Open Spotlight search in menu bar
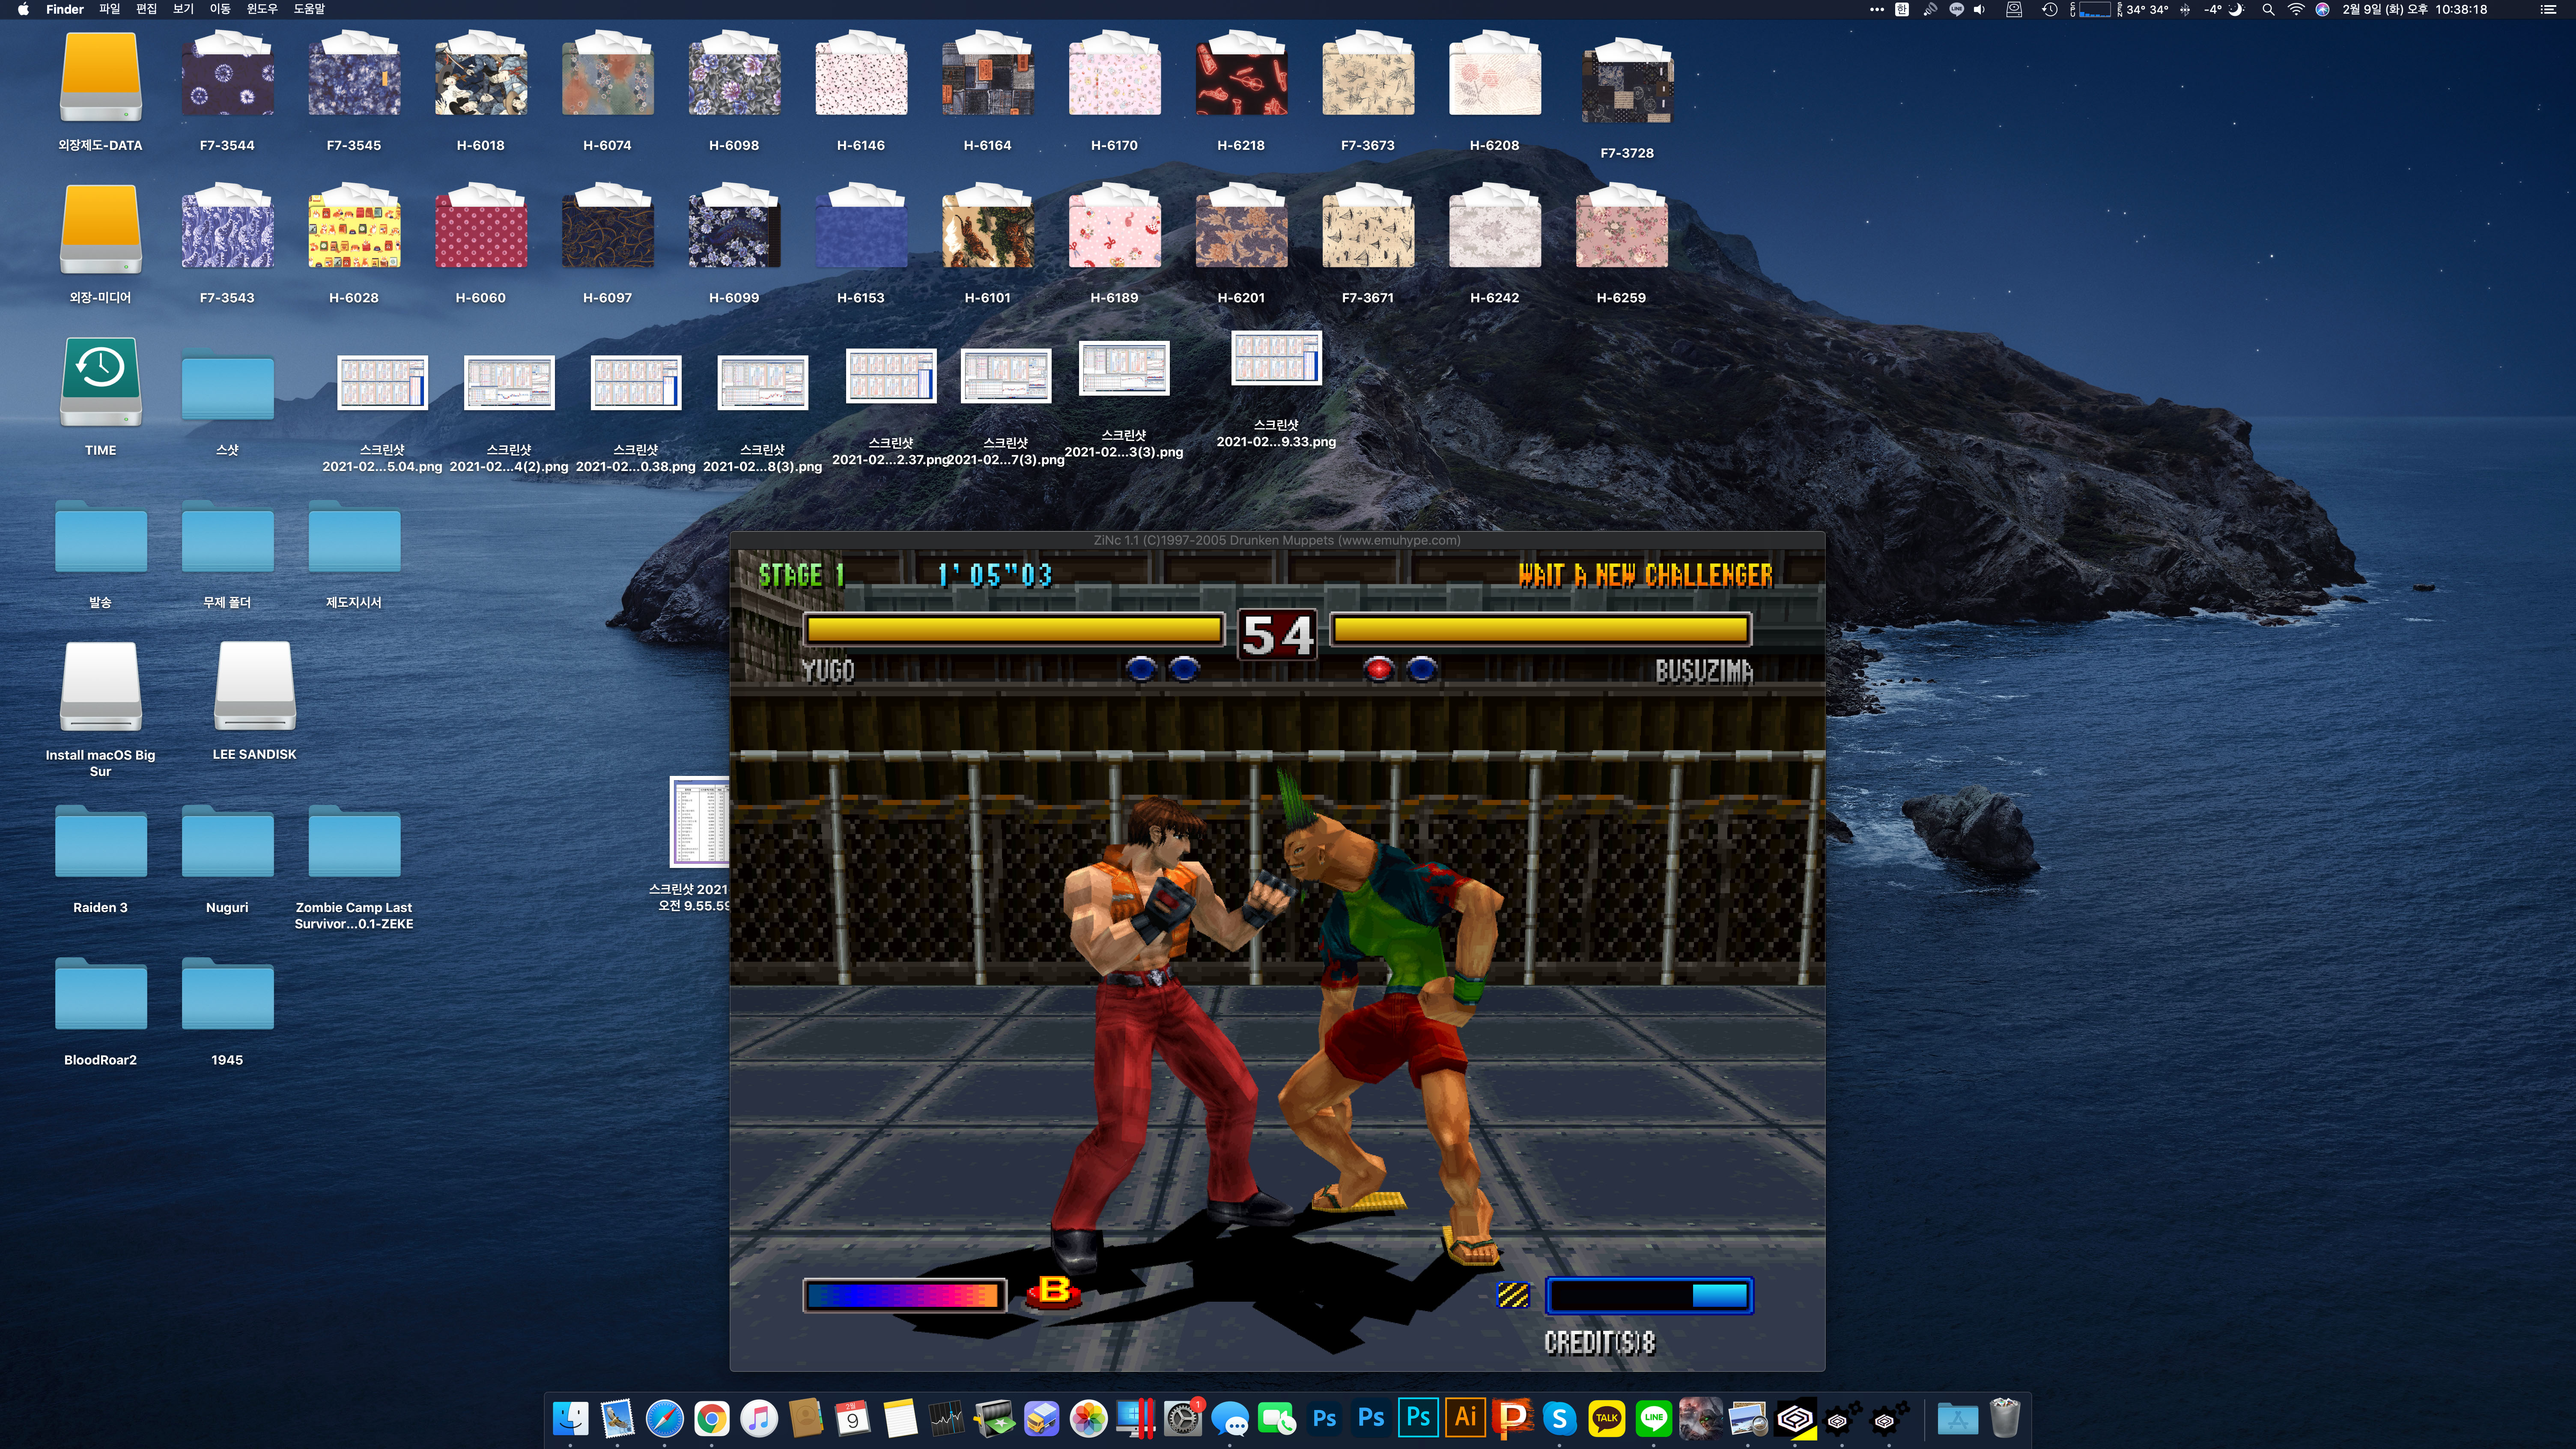The height and width of the screenshot is (1449, 2576). (2268, 9)
